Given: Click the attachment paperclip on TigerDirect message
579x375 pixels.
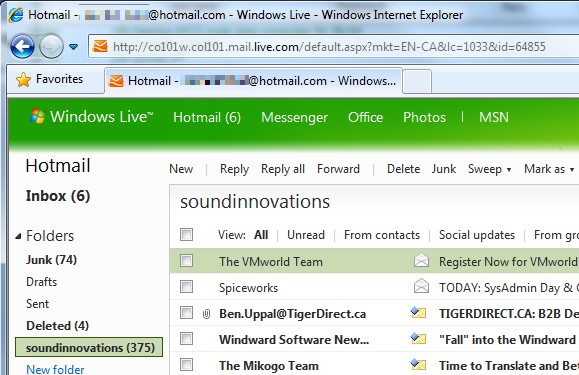Looking at the screenshot, I should [x=206, y=314].
